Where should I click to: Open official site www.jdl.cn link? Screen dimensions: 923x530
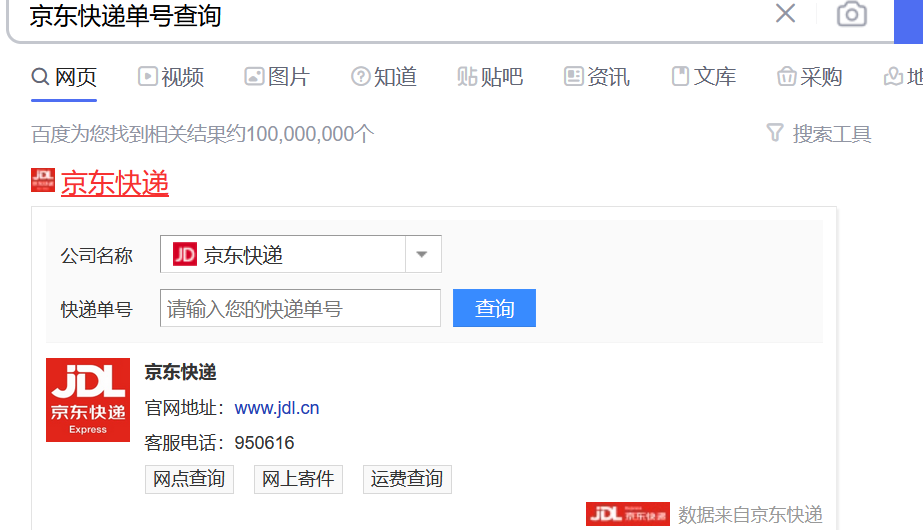[277, 408]
